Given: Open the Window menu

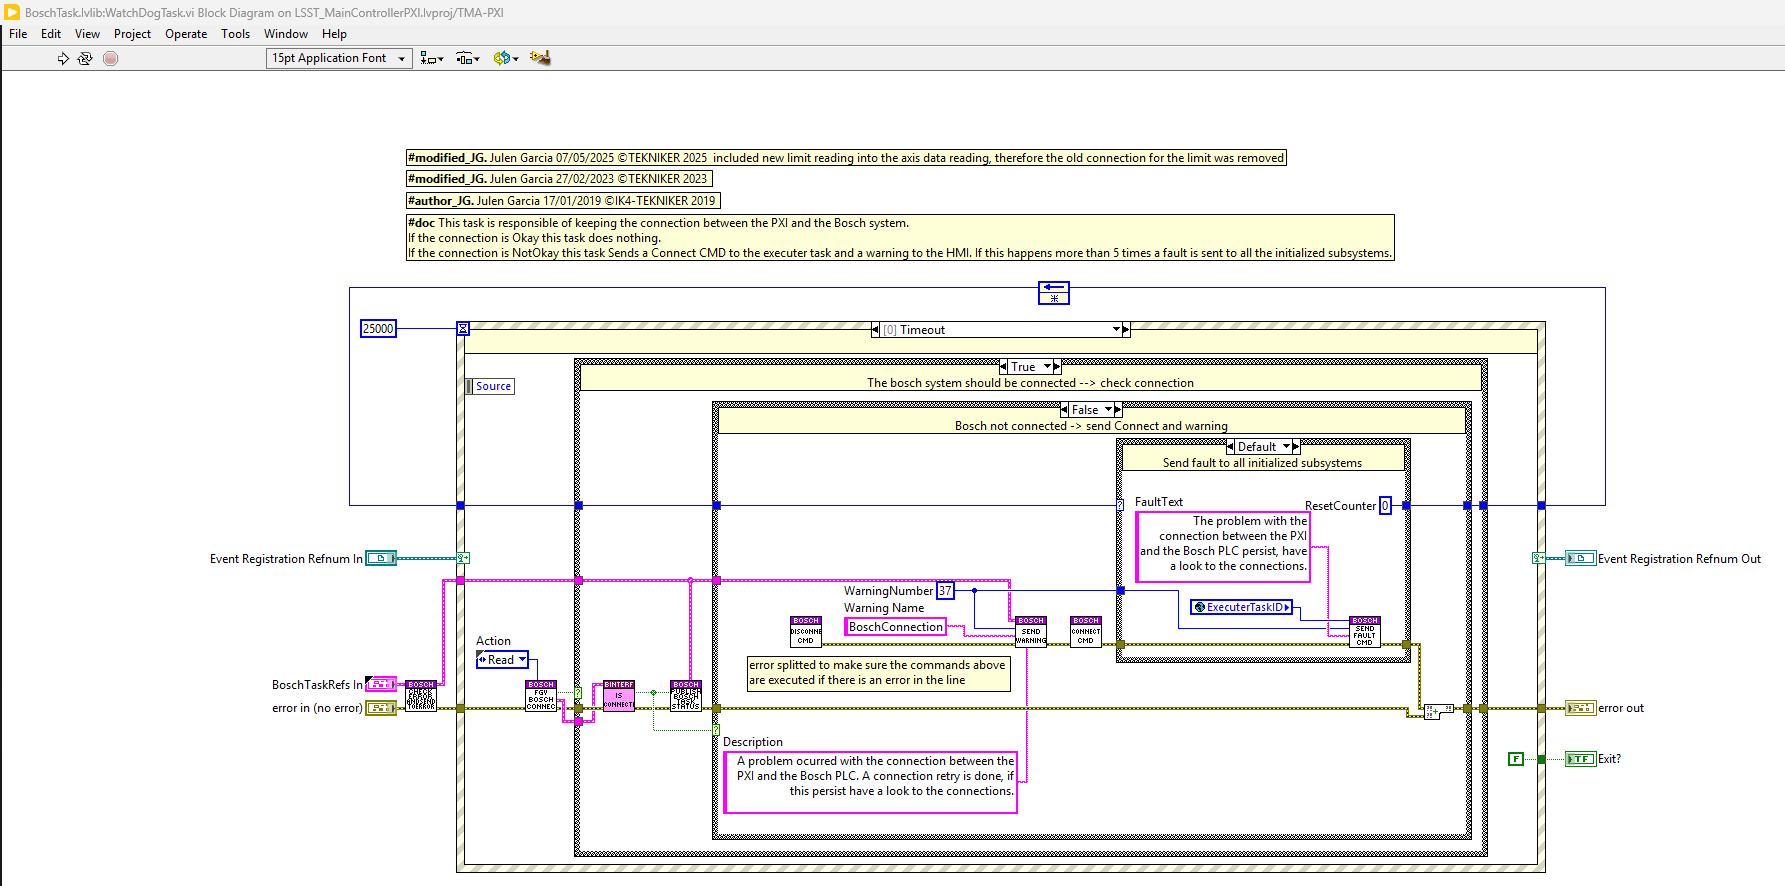Looking at the screenshot, I should 286,34.
